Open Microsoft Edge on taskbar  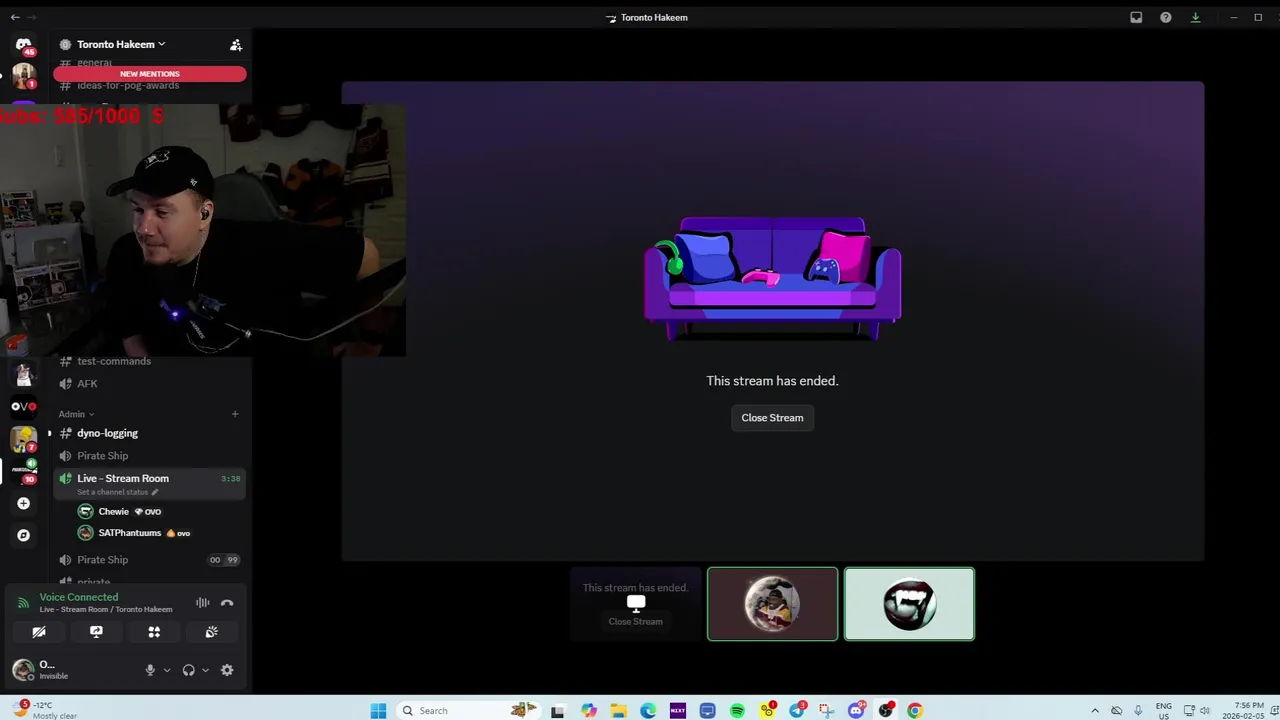648,711
